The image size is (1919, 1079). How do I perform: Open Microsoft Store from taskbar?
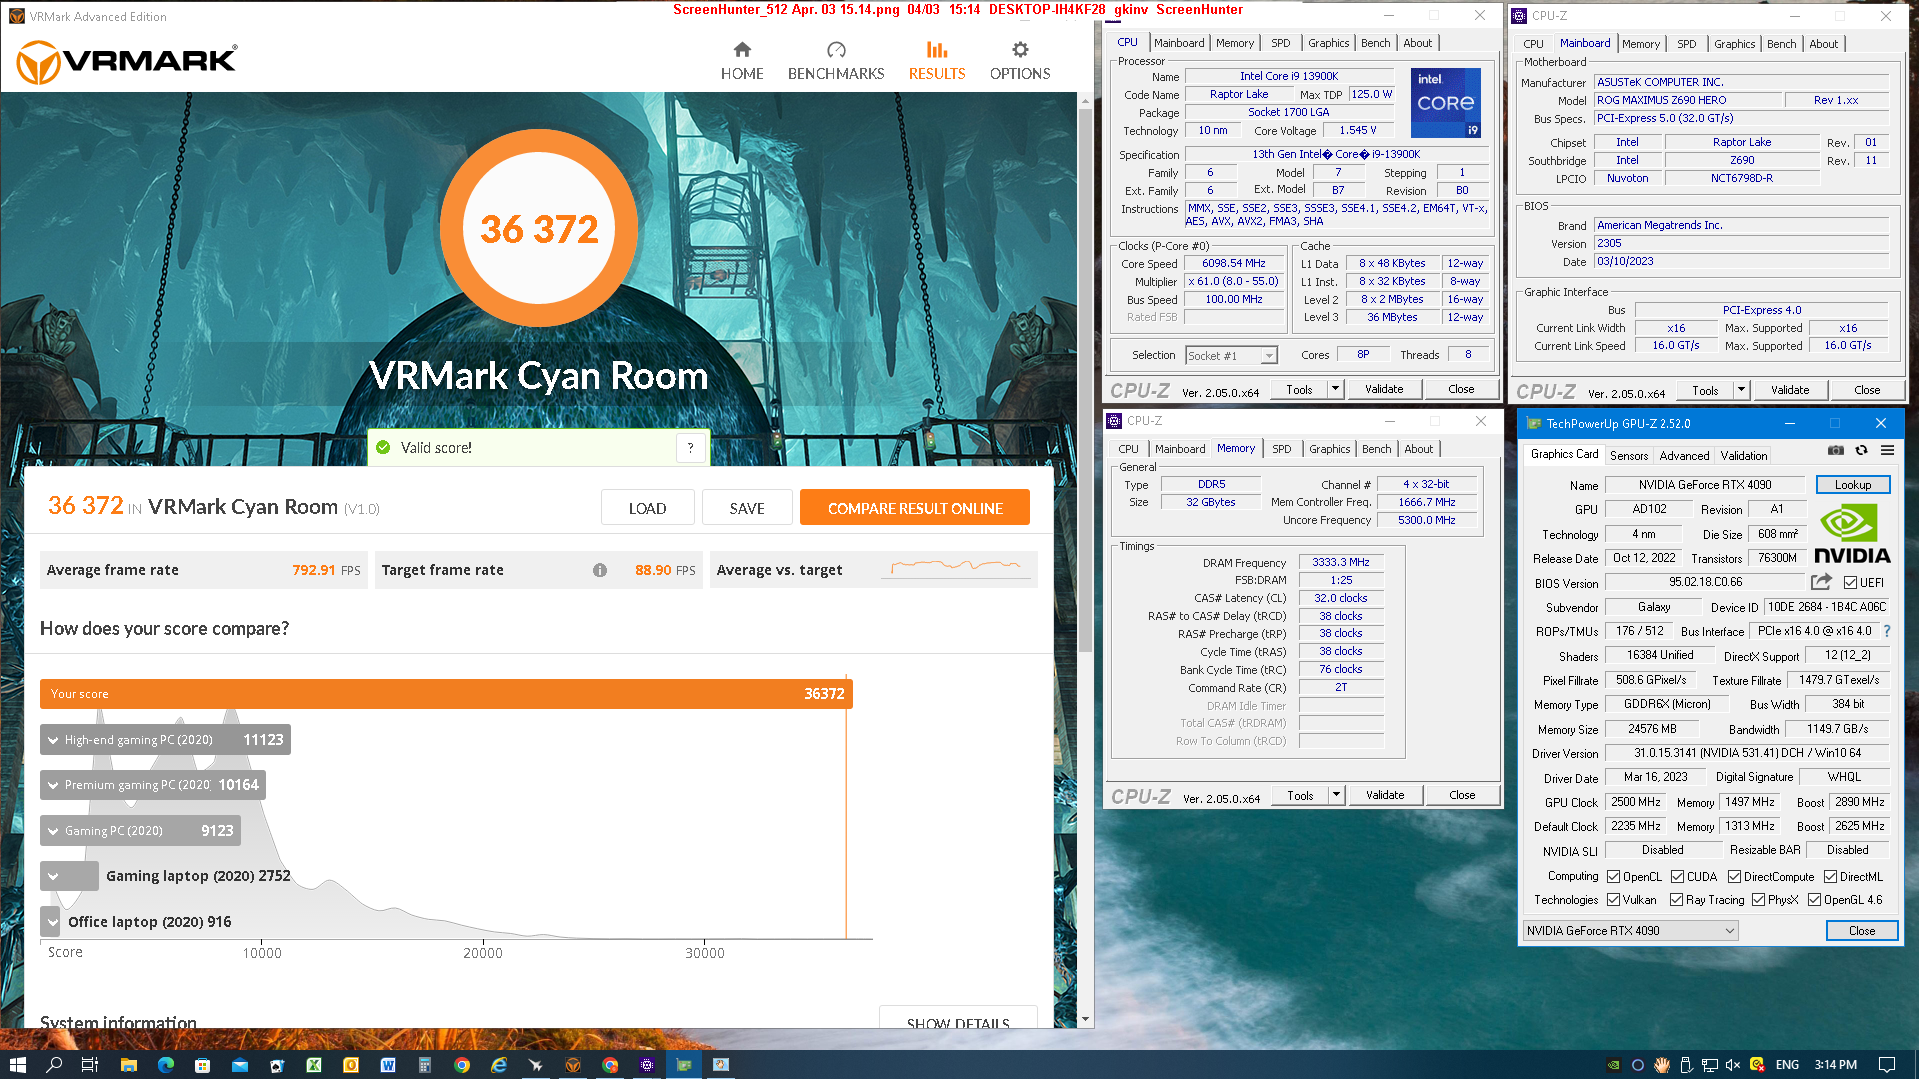pyautogui.click(x=202, y=1065)
